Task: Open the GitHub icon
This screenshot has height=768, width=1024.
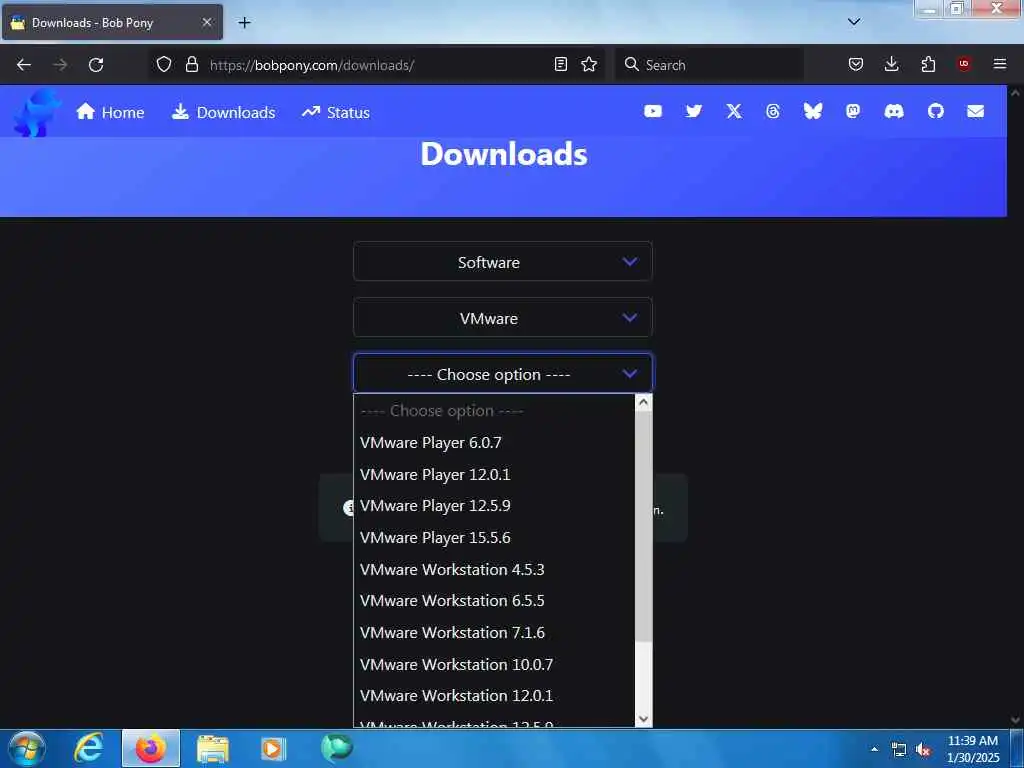Action: tap(935, 112)
